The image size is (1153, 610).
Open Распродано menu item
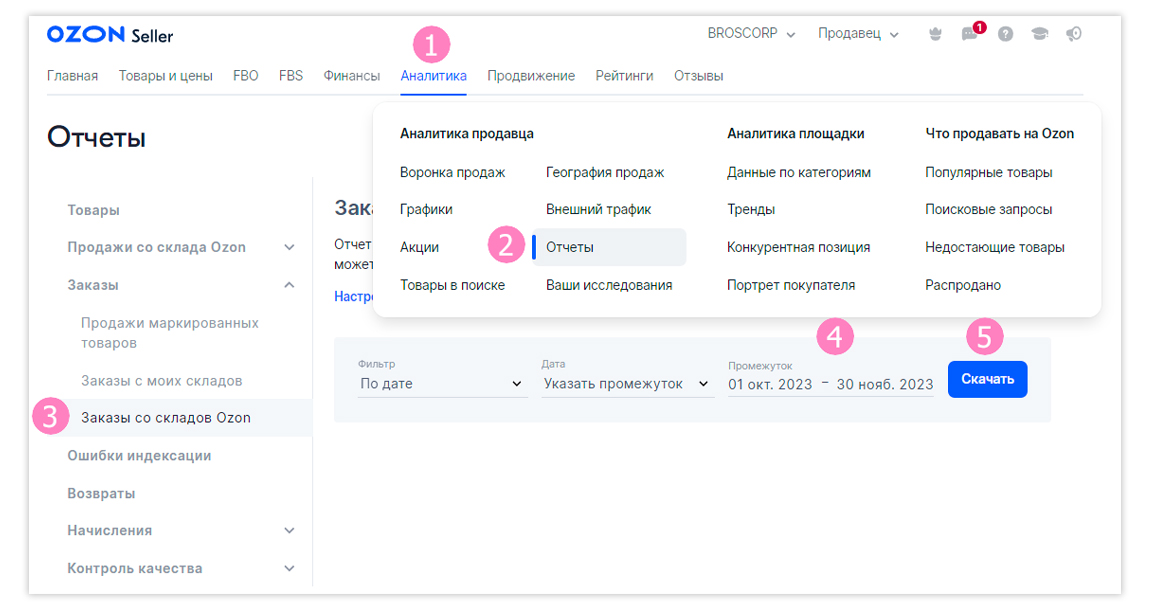click(x=963, y=285)
